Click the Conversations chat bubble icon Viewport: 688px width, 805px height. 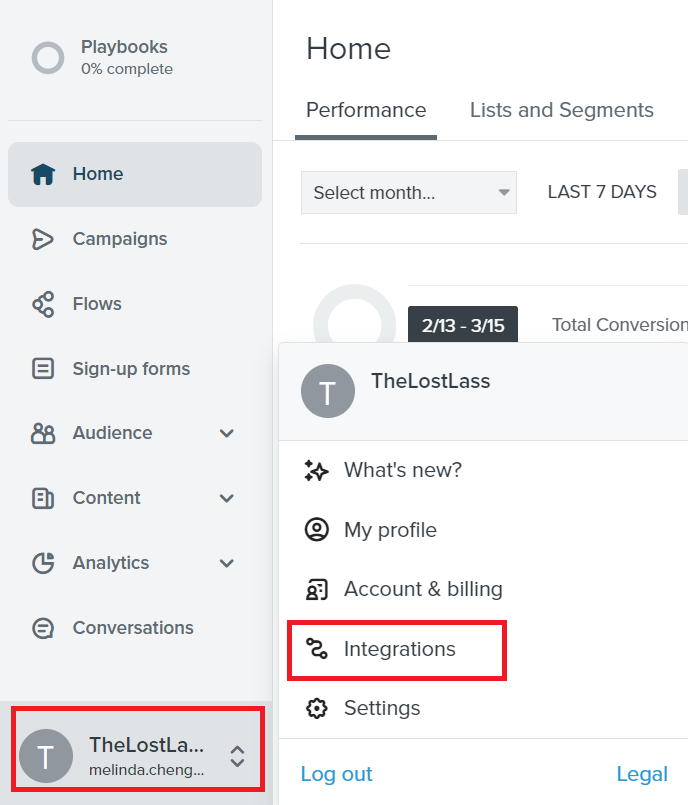(x=43, y=628)
